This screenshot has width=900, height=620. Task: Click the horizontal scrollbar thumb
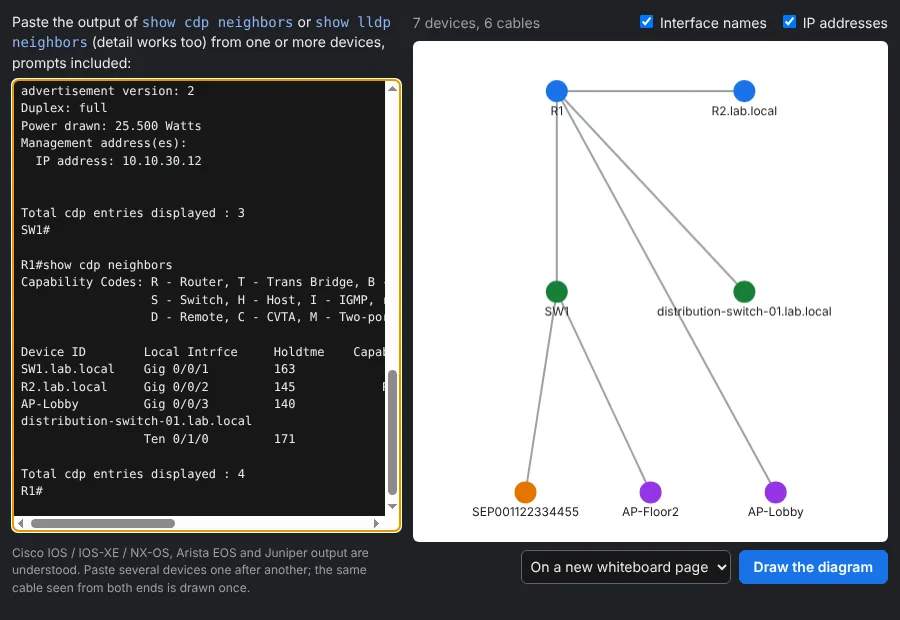[103, 524]
